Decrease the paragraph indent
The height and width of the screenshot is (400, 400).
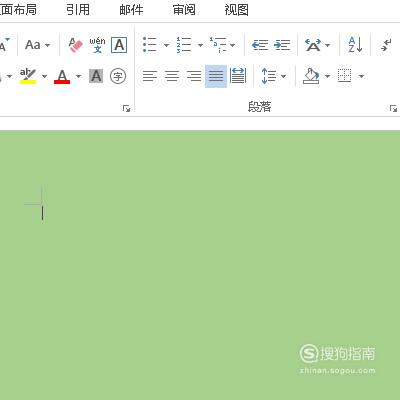click(x=260, y=45)
